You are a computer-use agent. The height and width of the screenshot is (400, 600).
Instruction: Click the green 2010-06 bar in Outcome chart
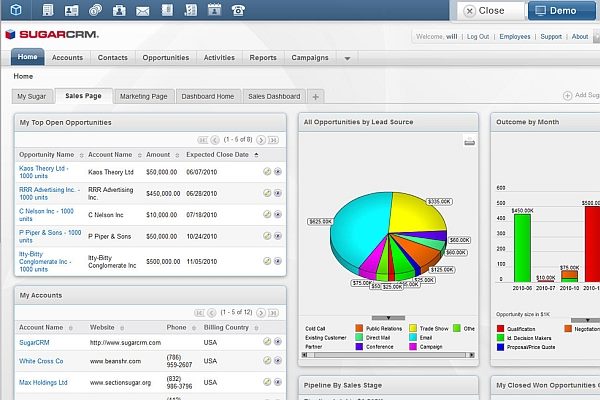[522, 248]
